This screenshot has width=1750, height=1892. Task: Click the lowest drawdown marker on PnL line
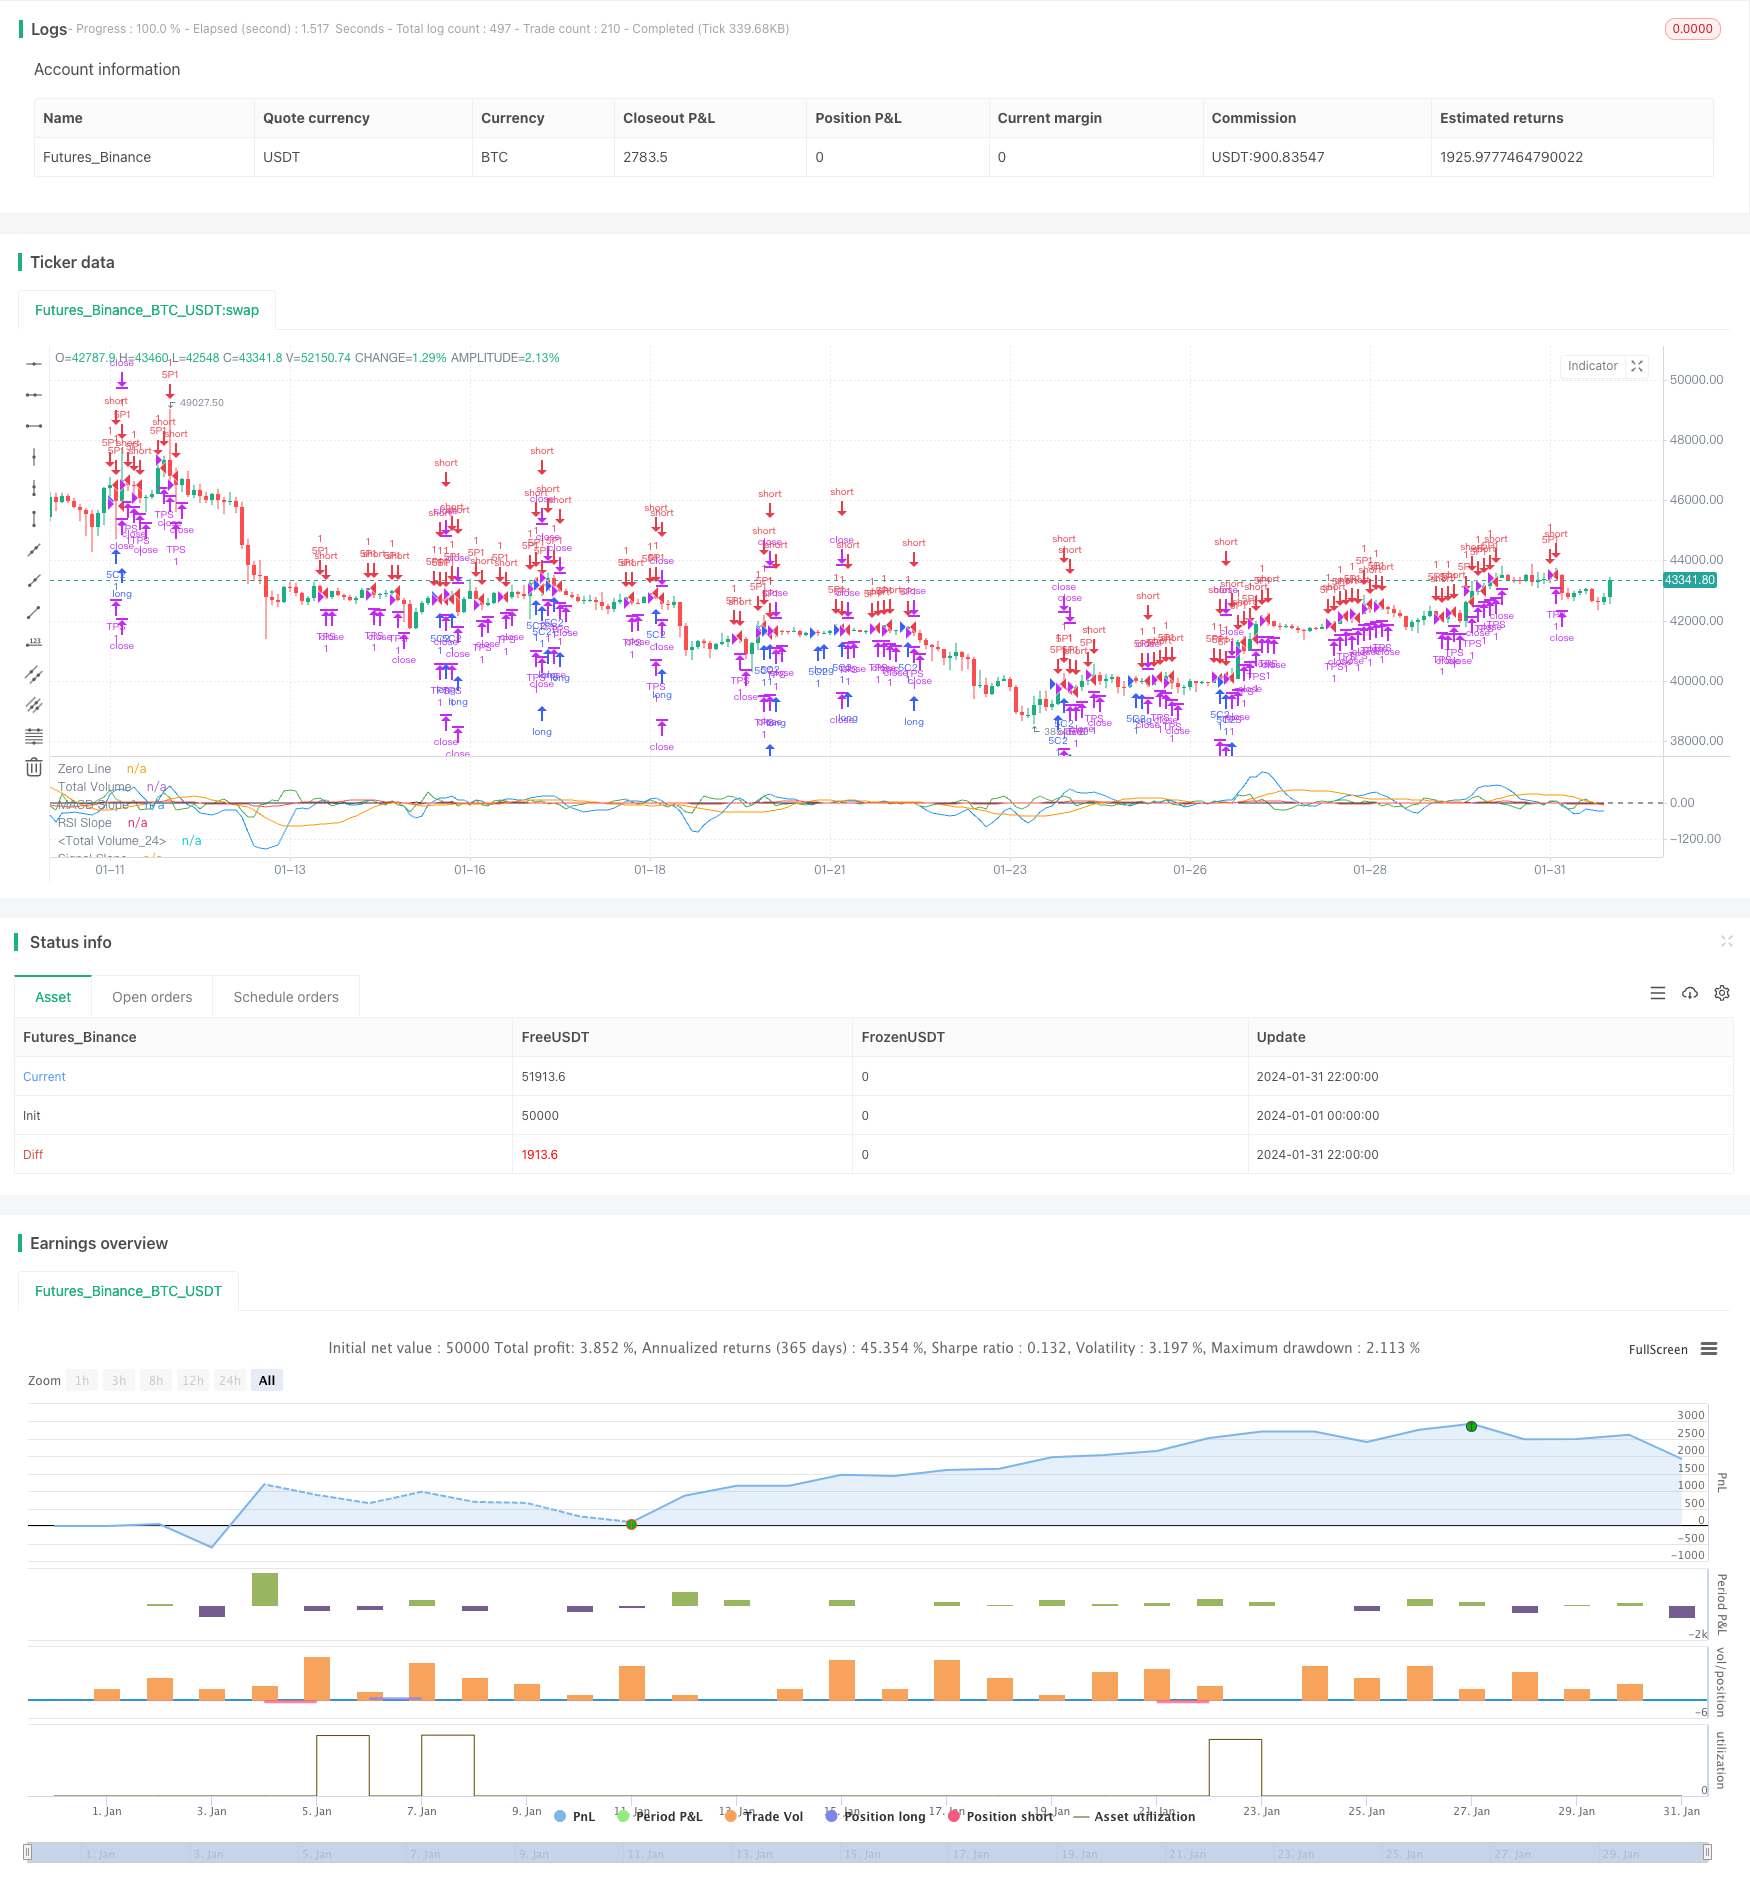(631, 1524)
